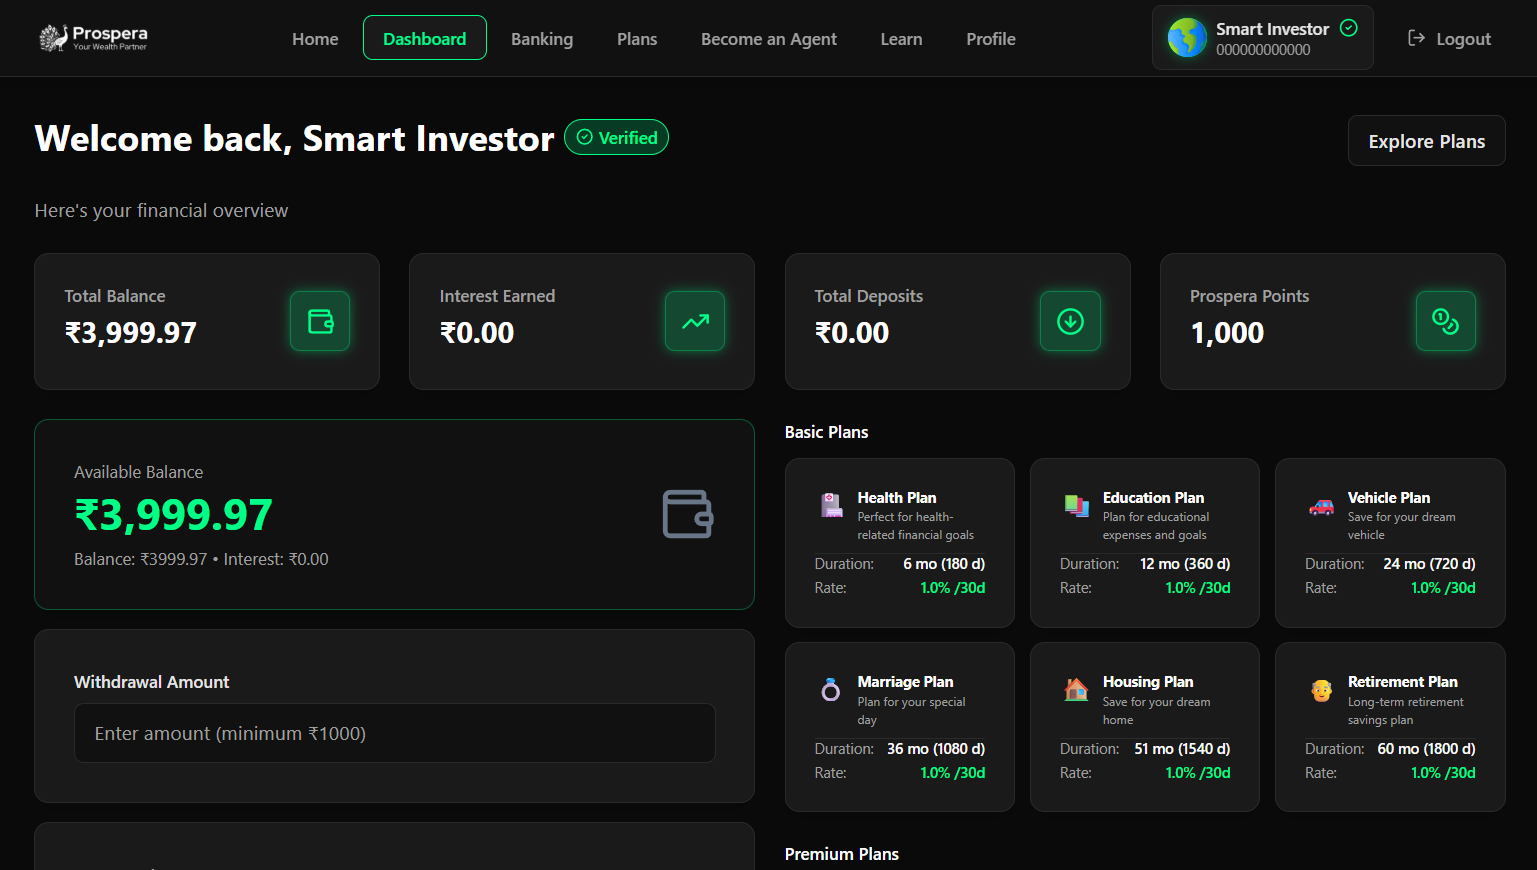This screenshot has width=1537, height=870.
Task: Click the Total Deposits download icon
Action: 1070,321
